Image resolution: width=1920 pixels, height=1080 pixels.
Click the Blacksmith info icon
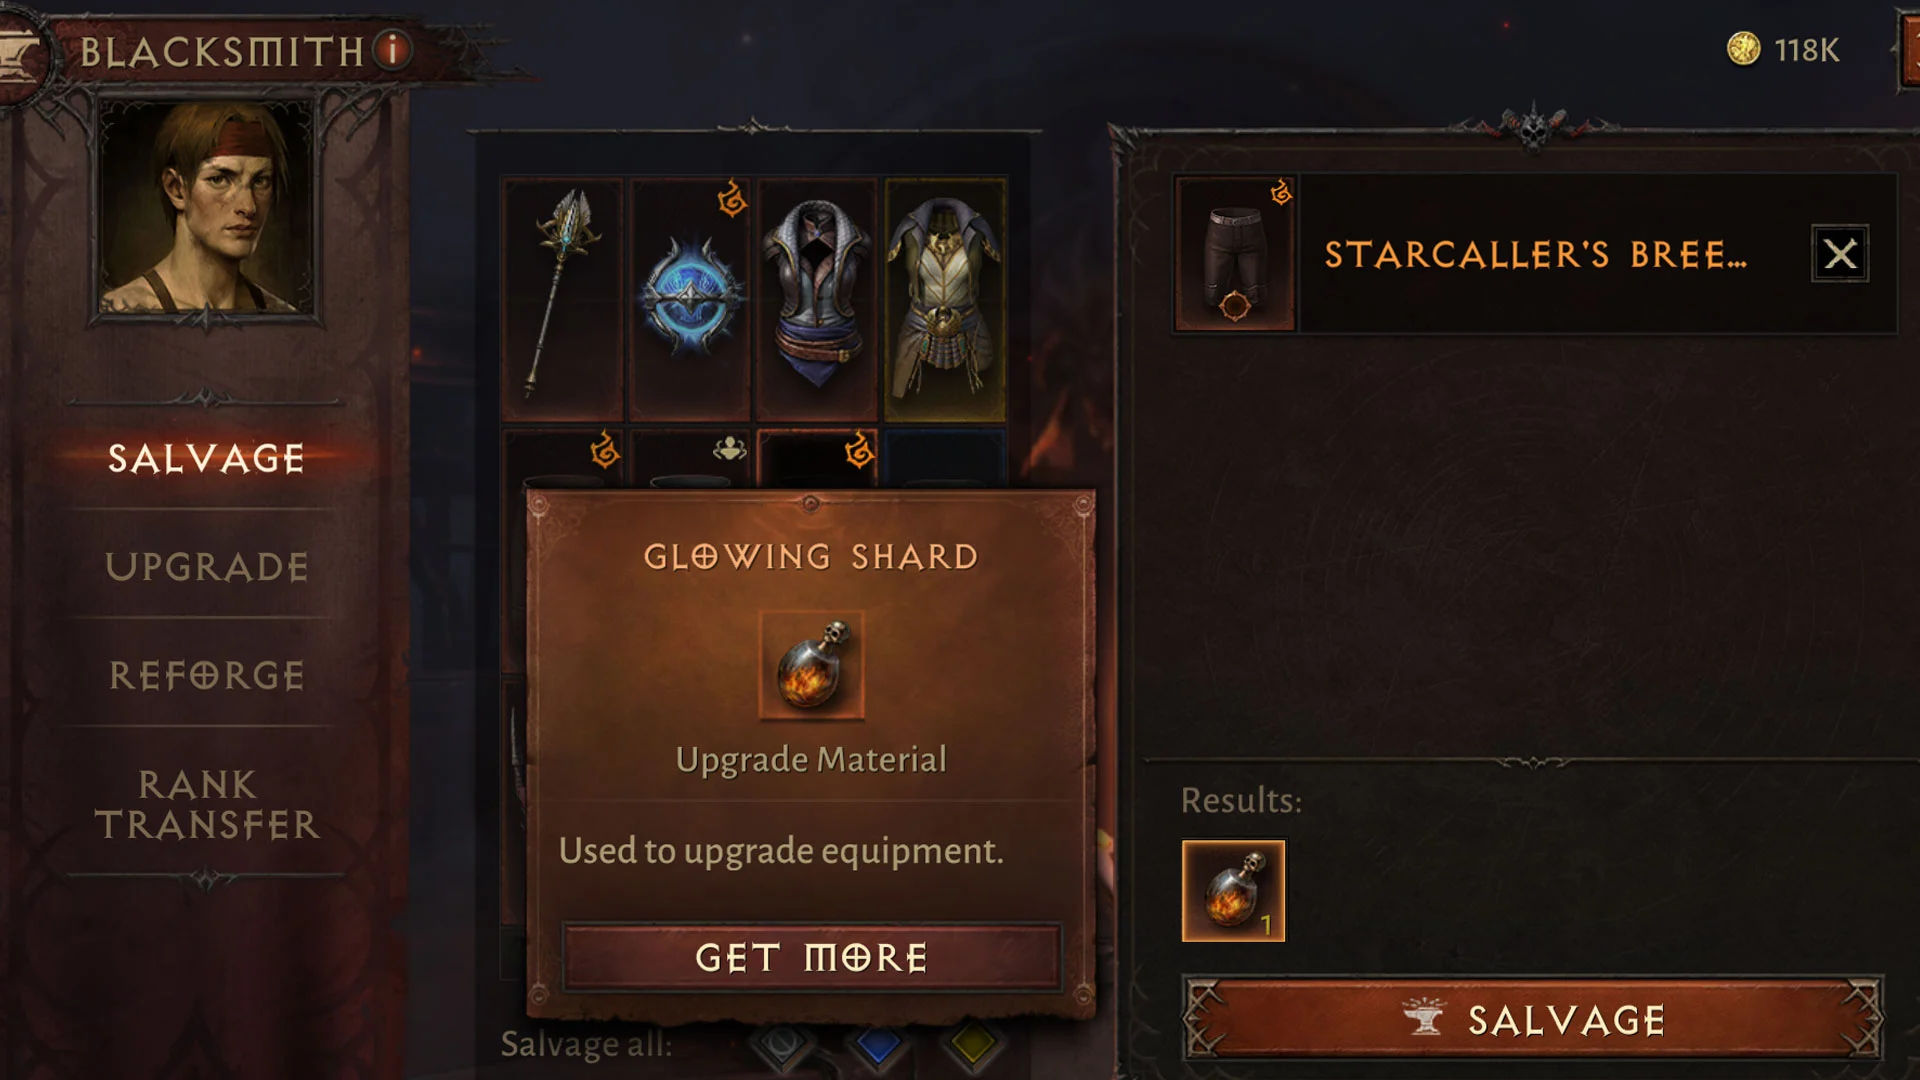click(x=393, y=49)
